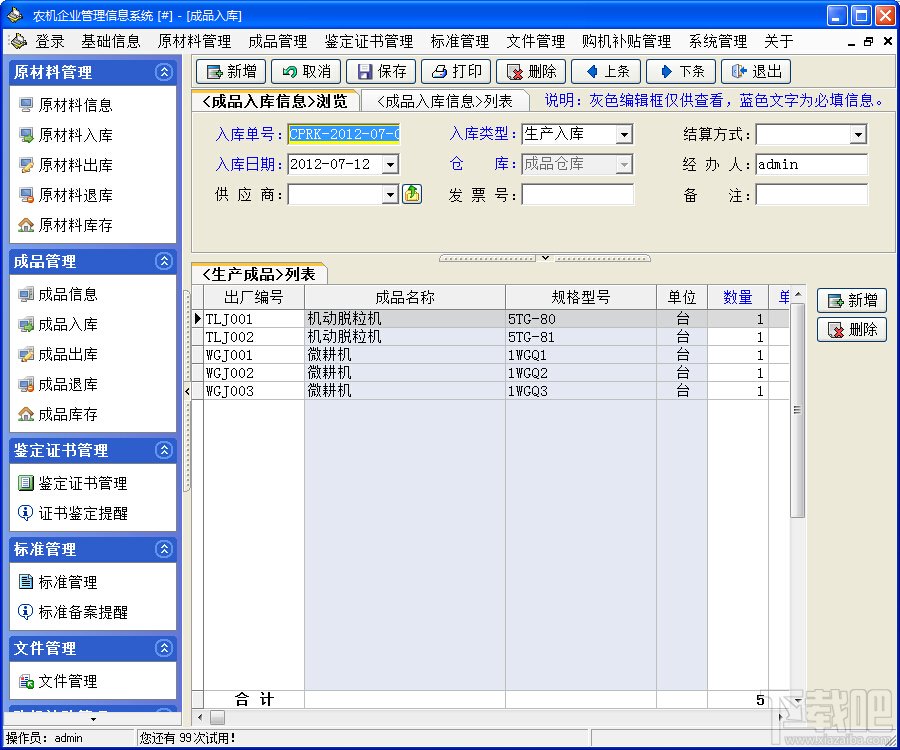Open 成品退库 in the sidebar

click(x=57, y=384)
